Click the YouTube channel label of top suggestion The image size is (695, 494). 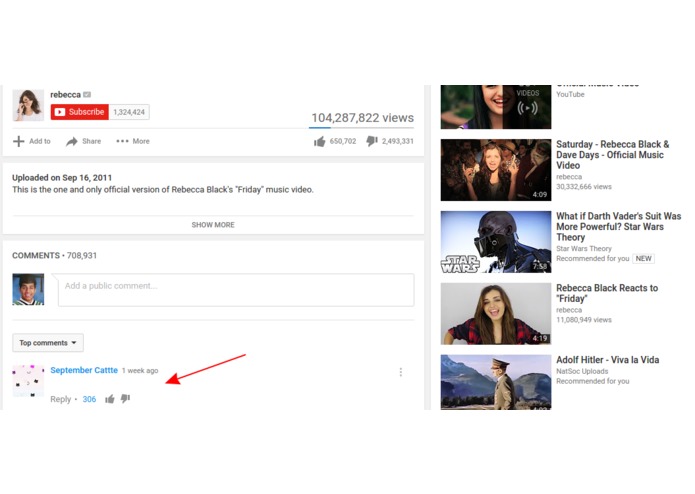pos(570,94)
